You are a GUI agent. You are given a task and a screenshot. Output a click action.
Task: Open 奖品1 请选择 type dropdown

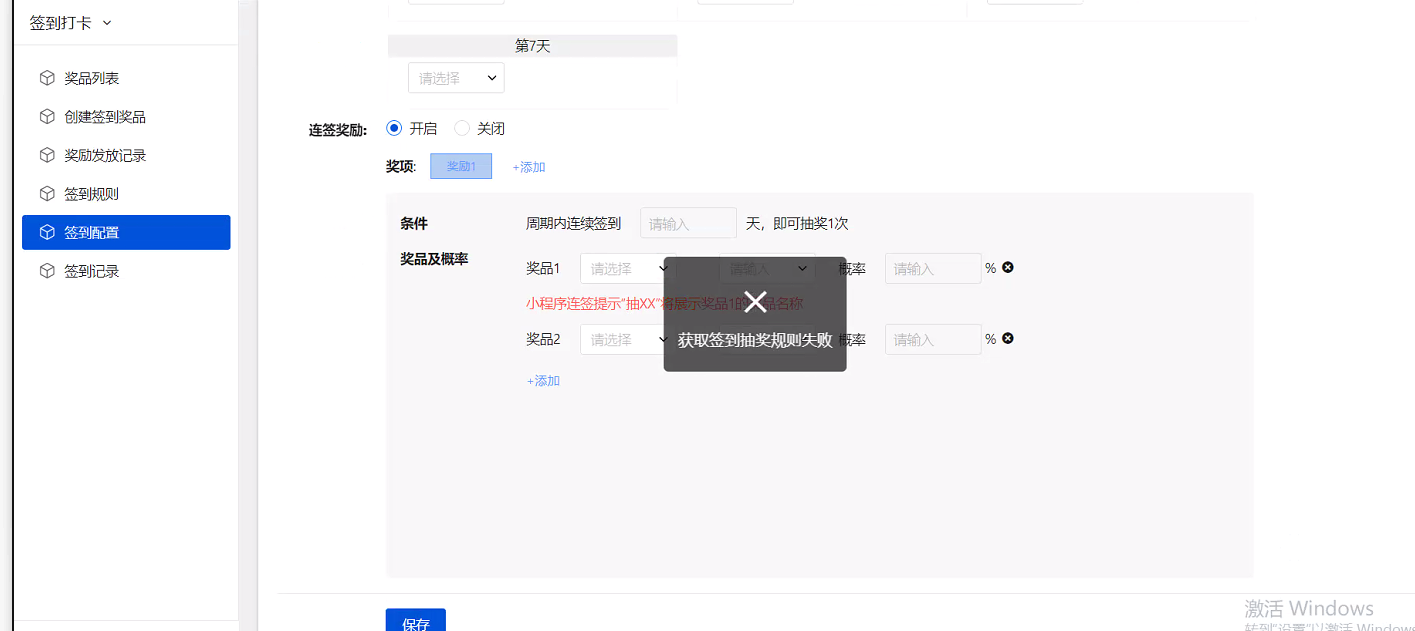(x=627, y=268)
